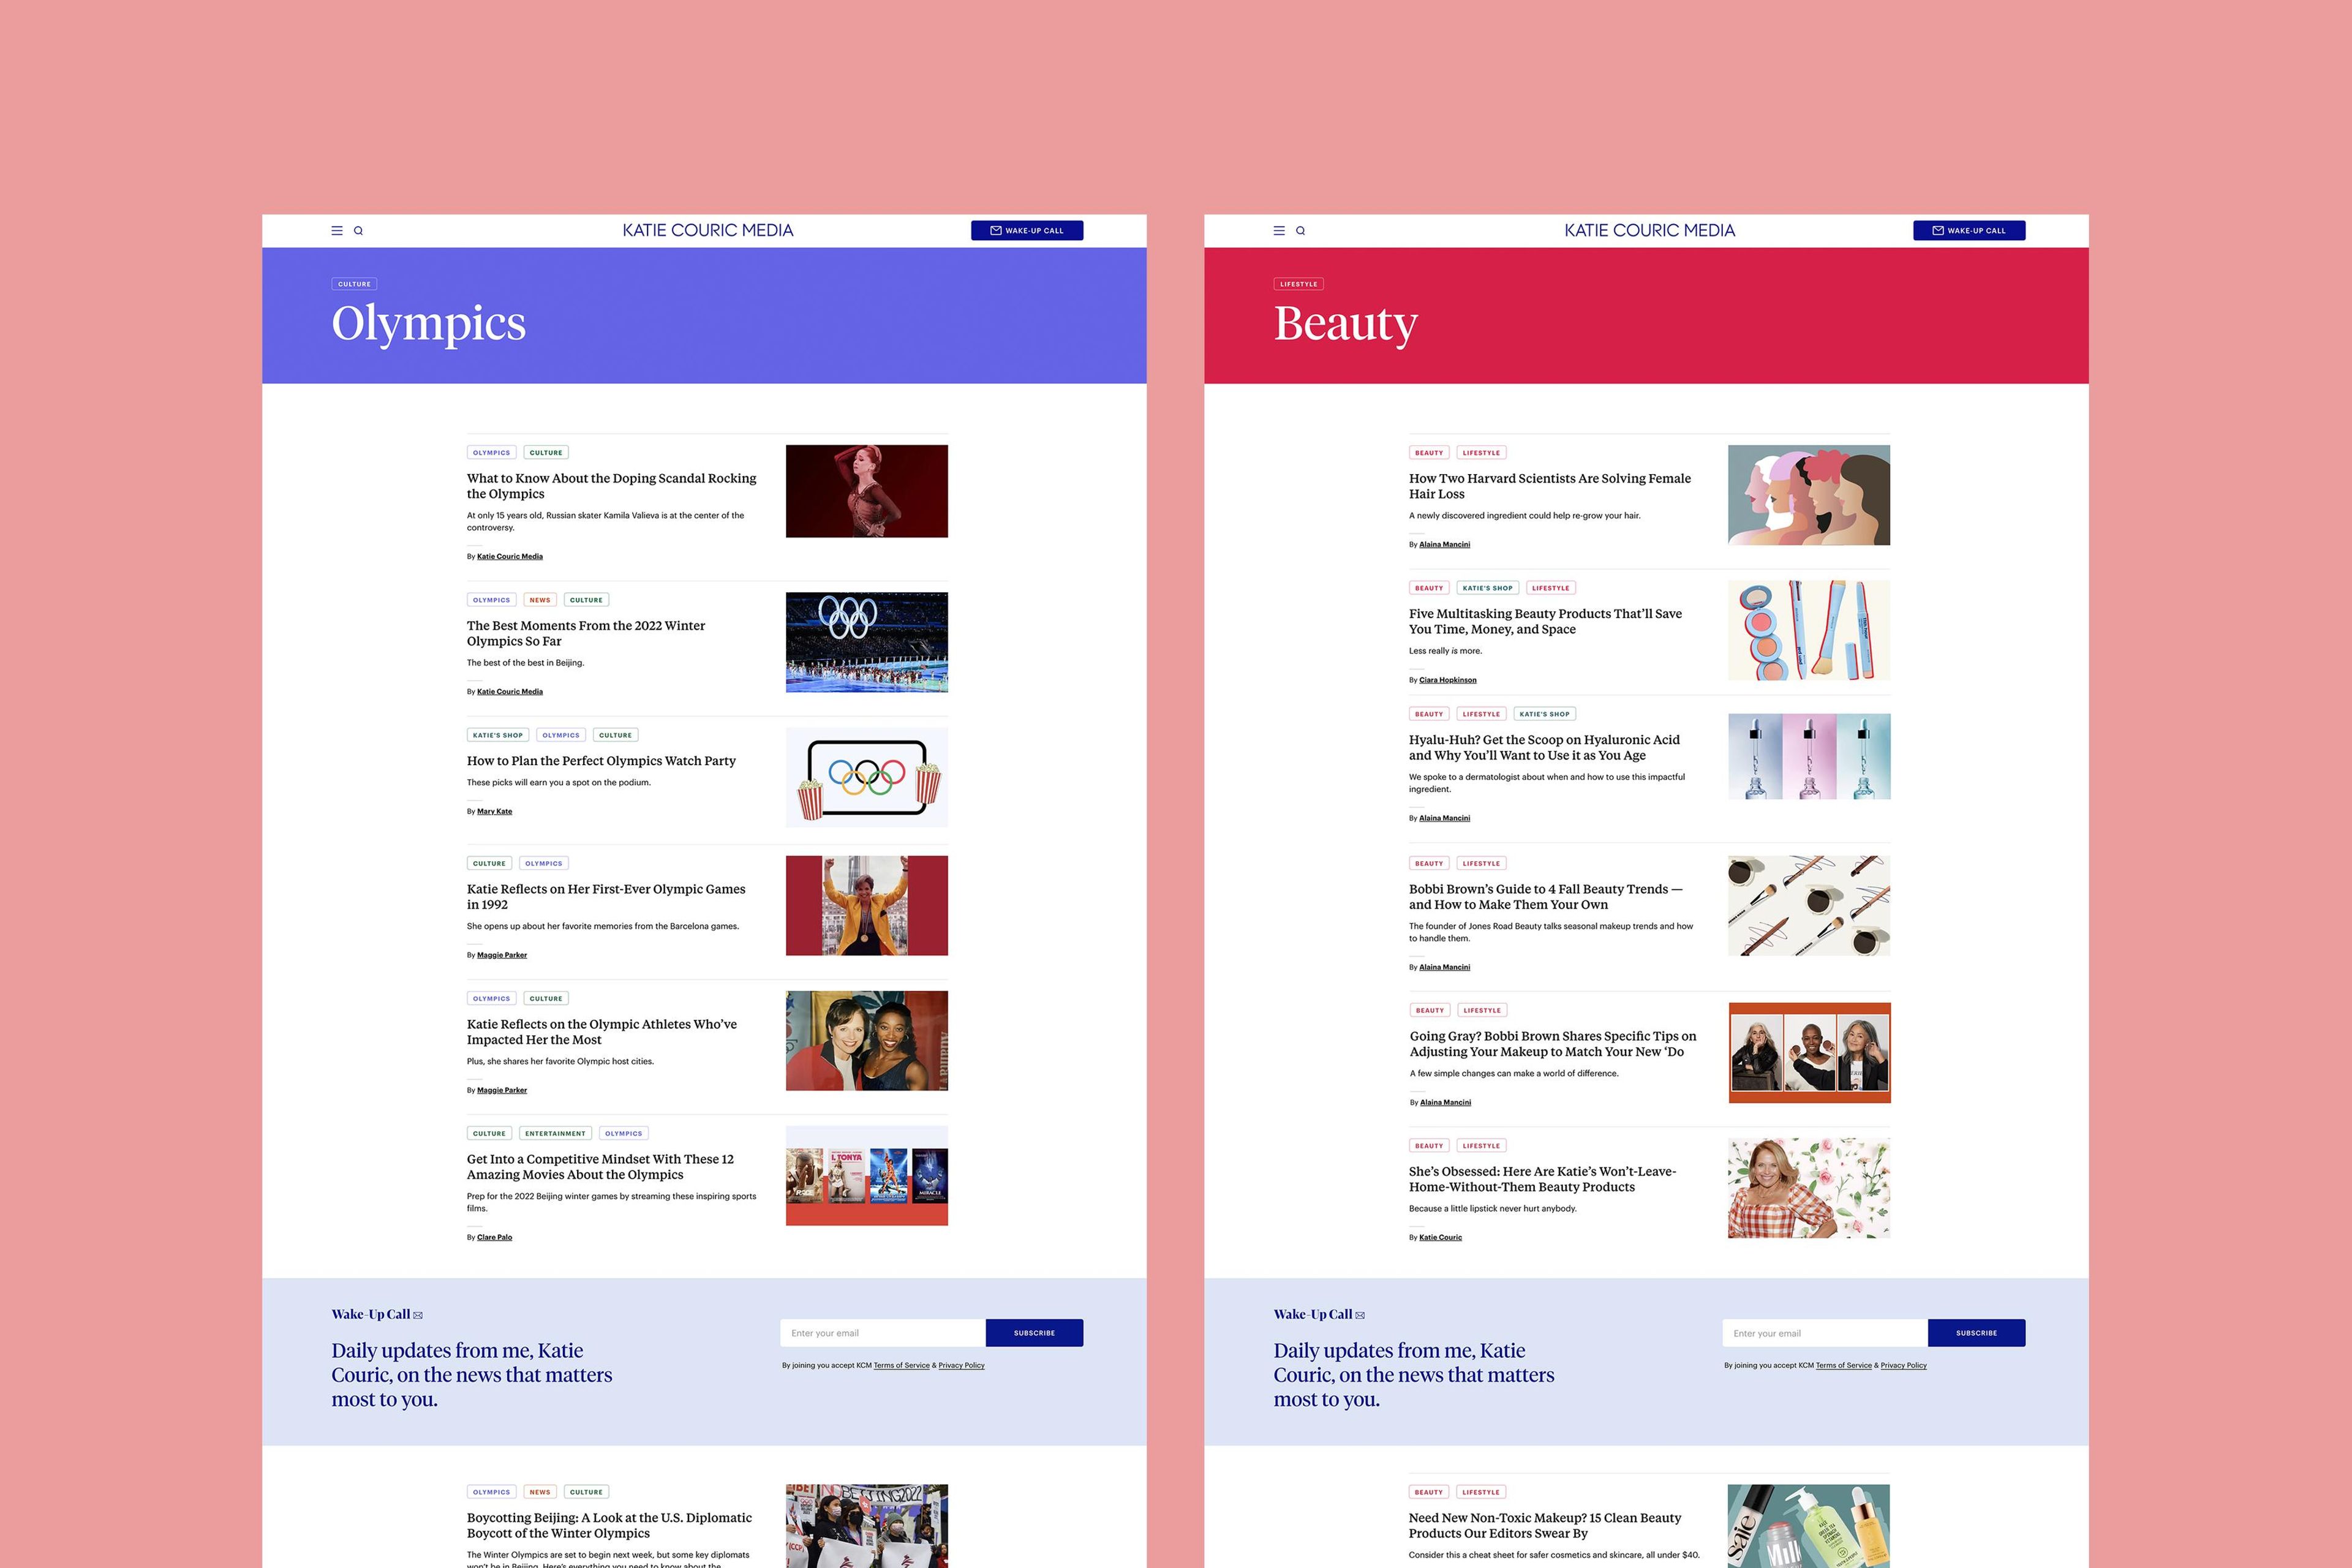Focus email field on Olympics page

point(882,1333)
